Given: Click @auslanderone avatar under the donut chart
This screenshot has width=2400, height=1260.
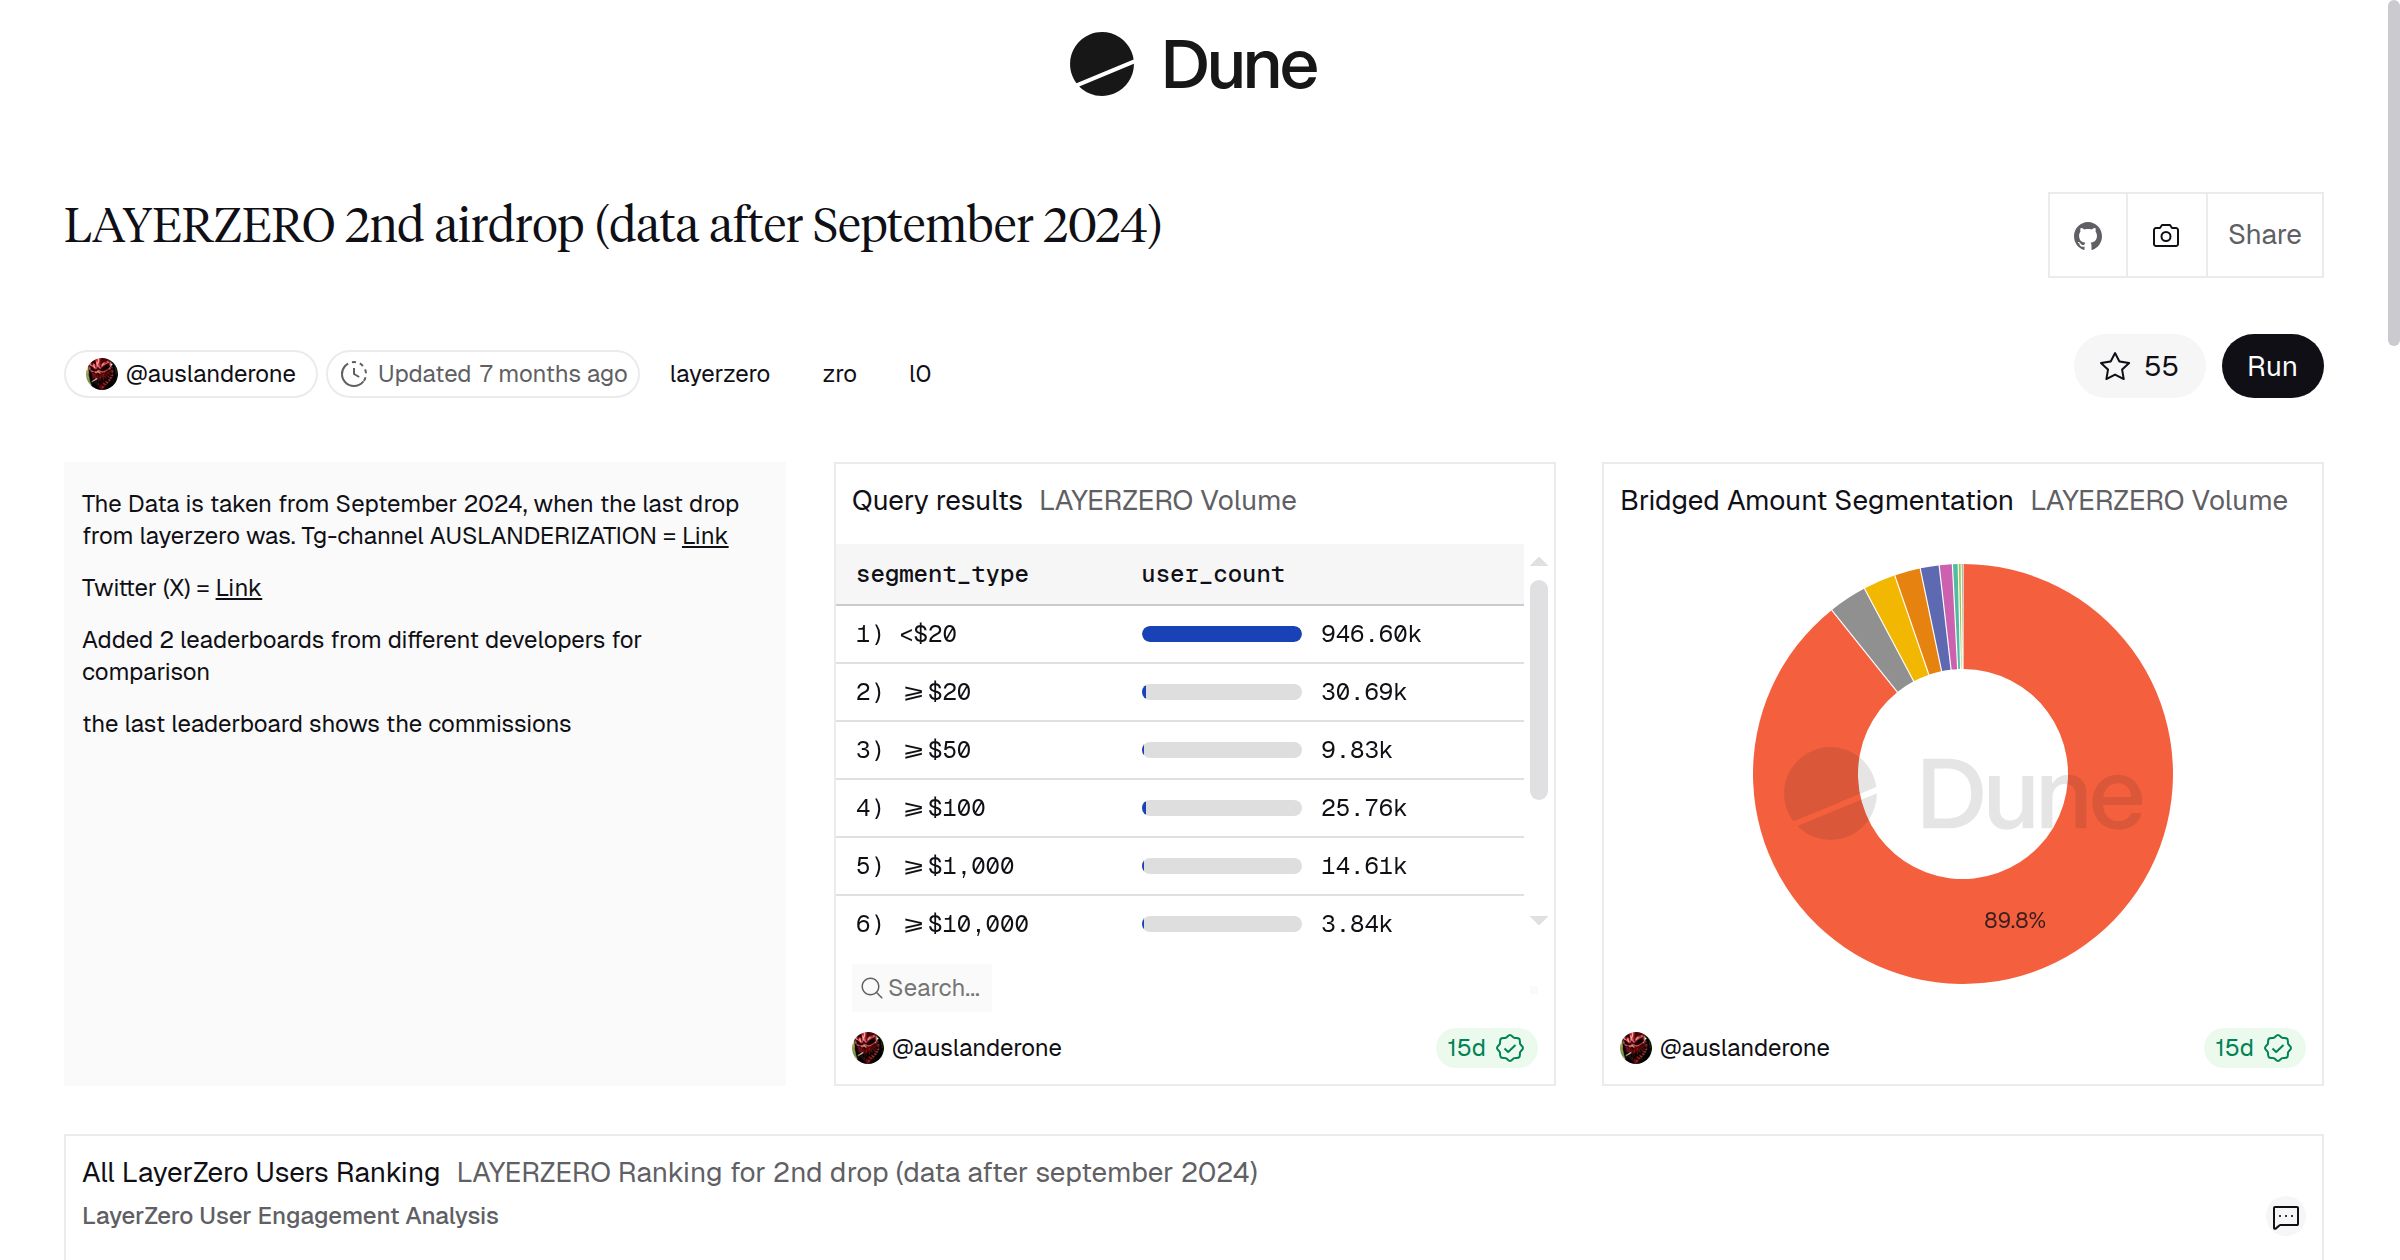Looking at the screenshot, I should pyautogui.click(x=1637, y=1048).
